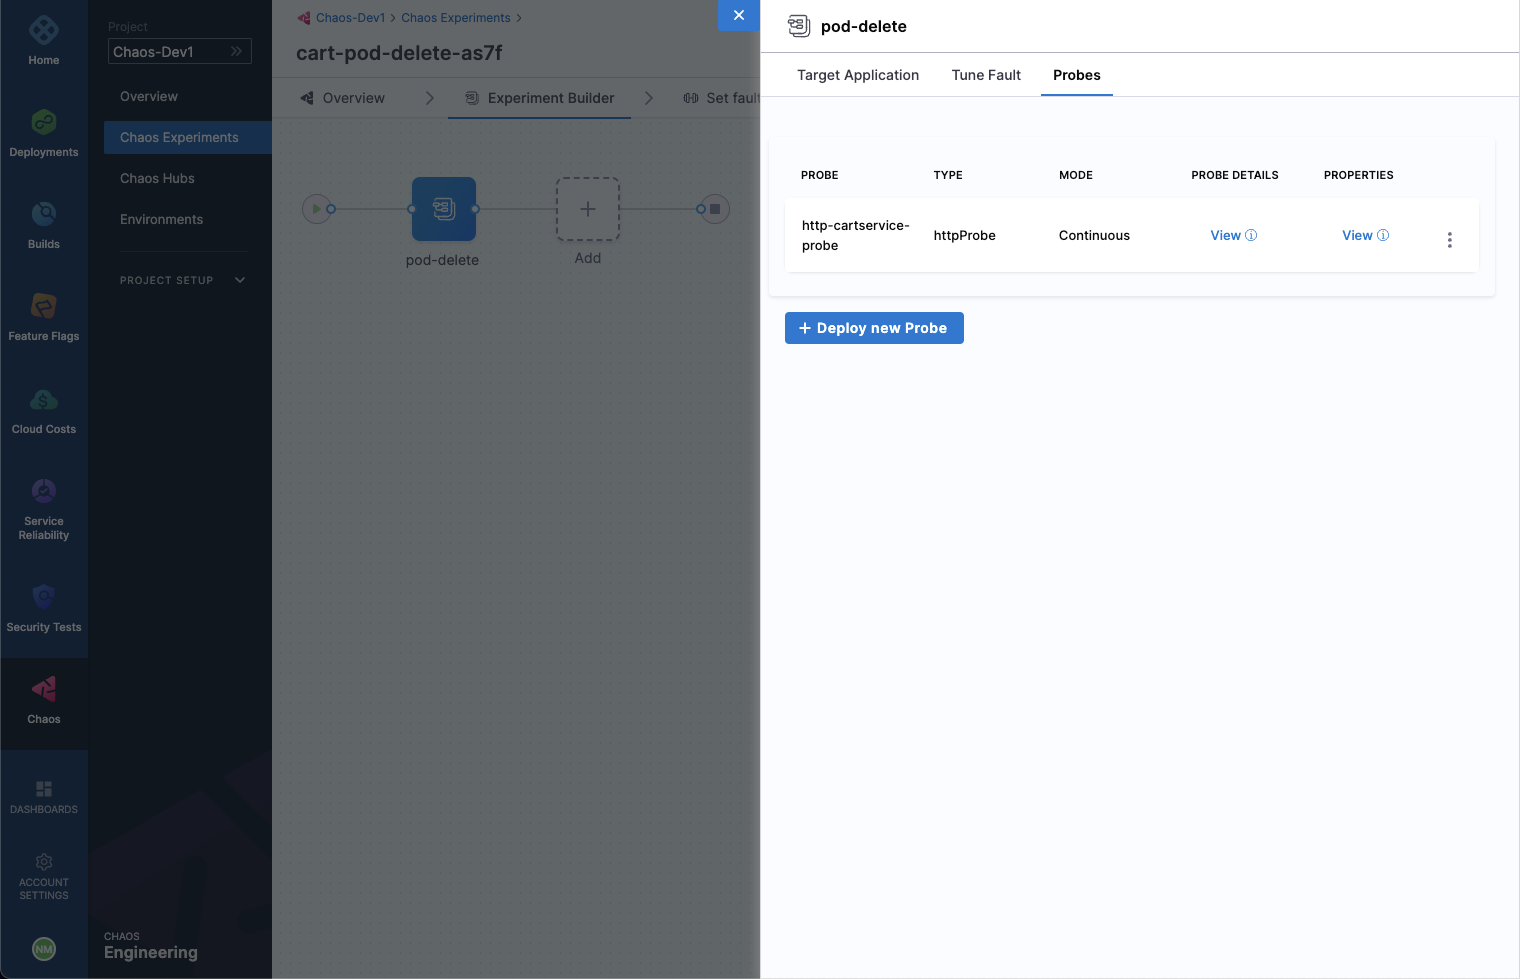
Task: Click the PROBE DETAILS column header
Action: coord(1235,175)
